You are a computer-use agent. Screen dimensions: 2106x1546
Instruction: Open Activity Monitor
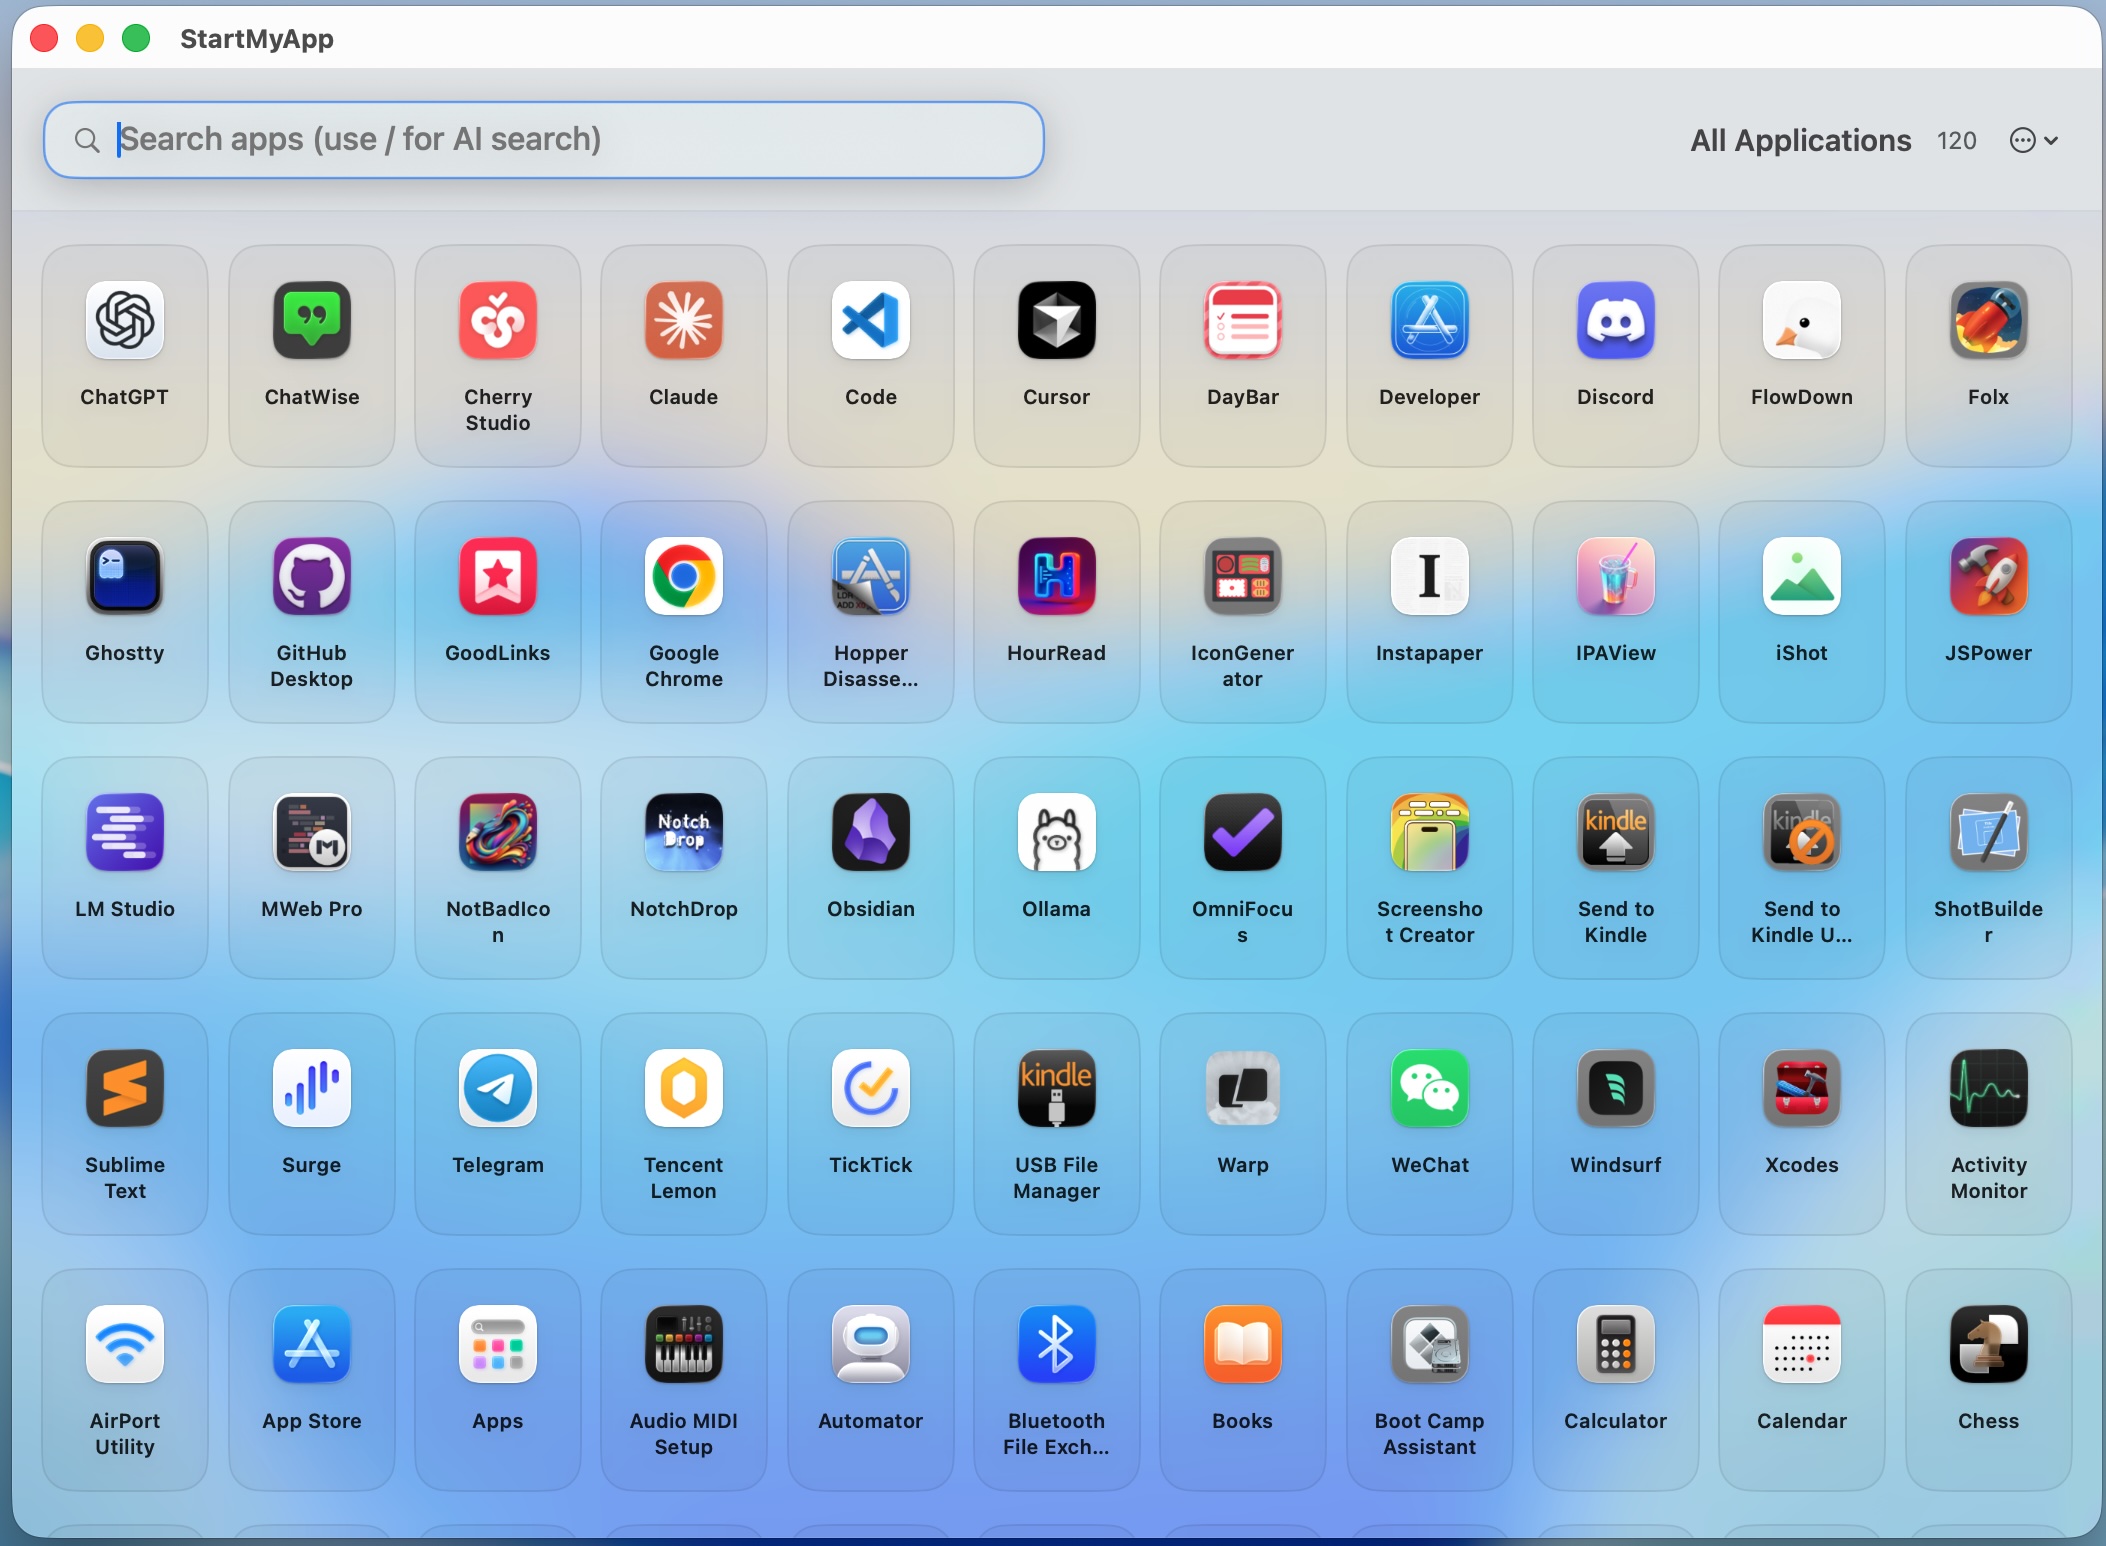(x=1986, y=1107)
